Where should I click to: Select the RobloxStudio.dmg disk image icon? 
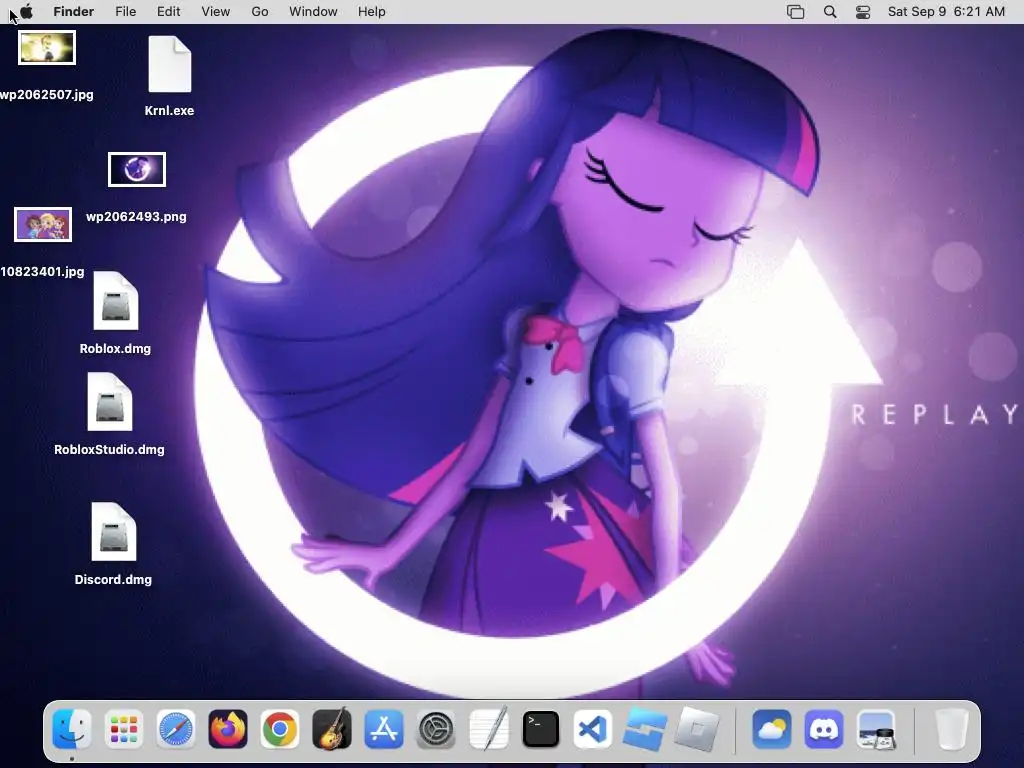pos(110,402)
